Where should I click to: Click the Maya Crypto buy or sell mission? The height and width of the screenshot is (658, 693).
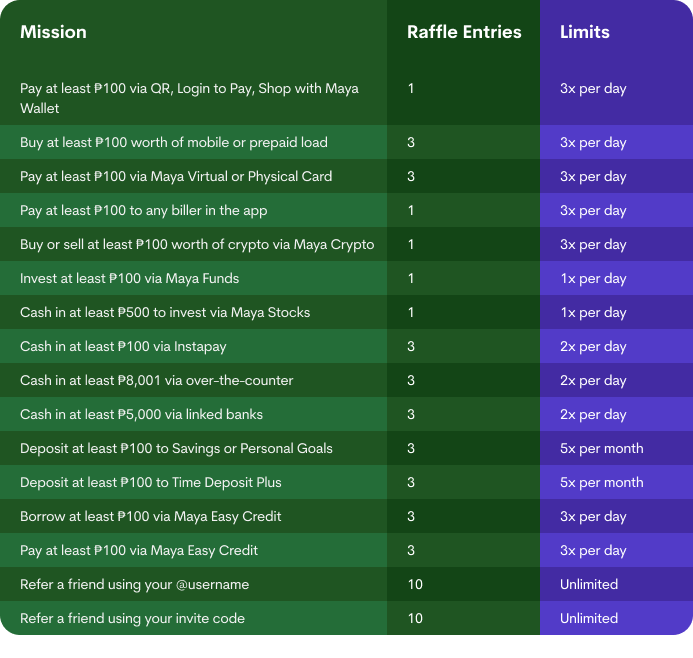click(x=197, y=245)
